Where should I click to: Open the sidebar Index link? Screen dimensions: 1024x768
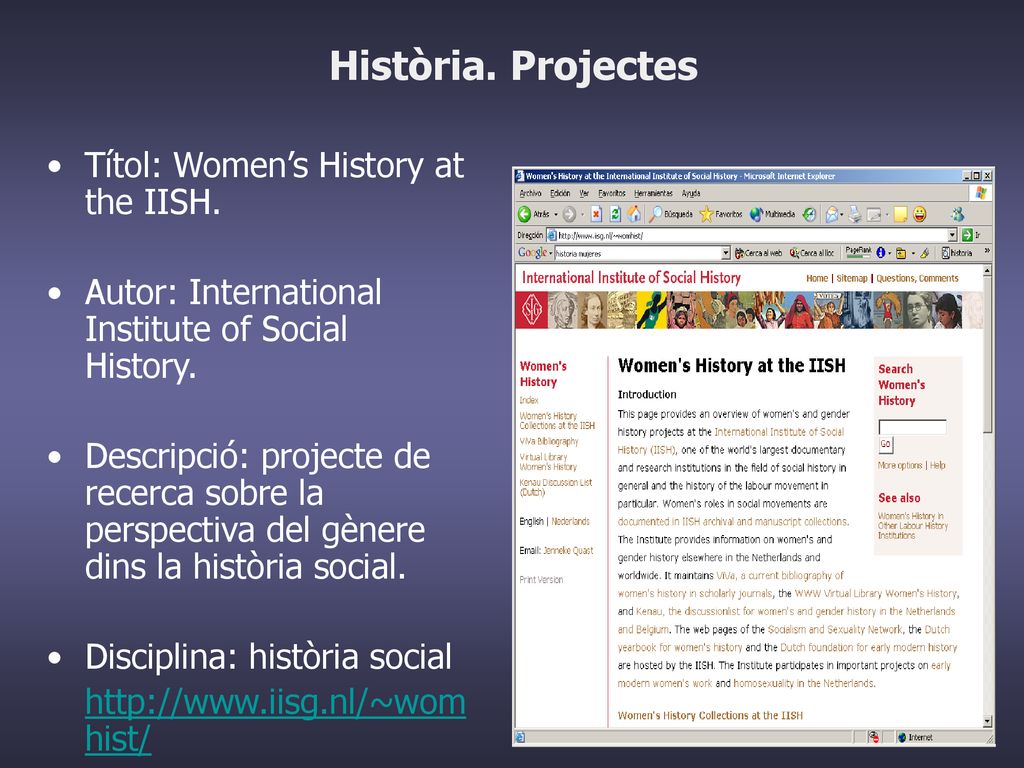[529, 400]
